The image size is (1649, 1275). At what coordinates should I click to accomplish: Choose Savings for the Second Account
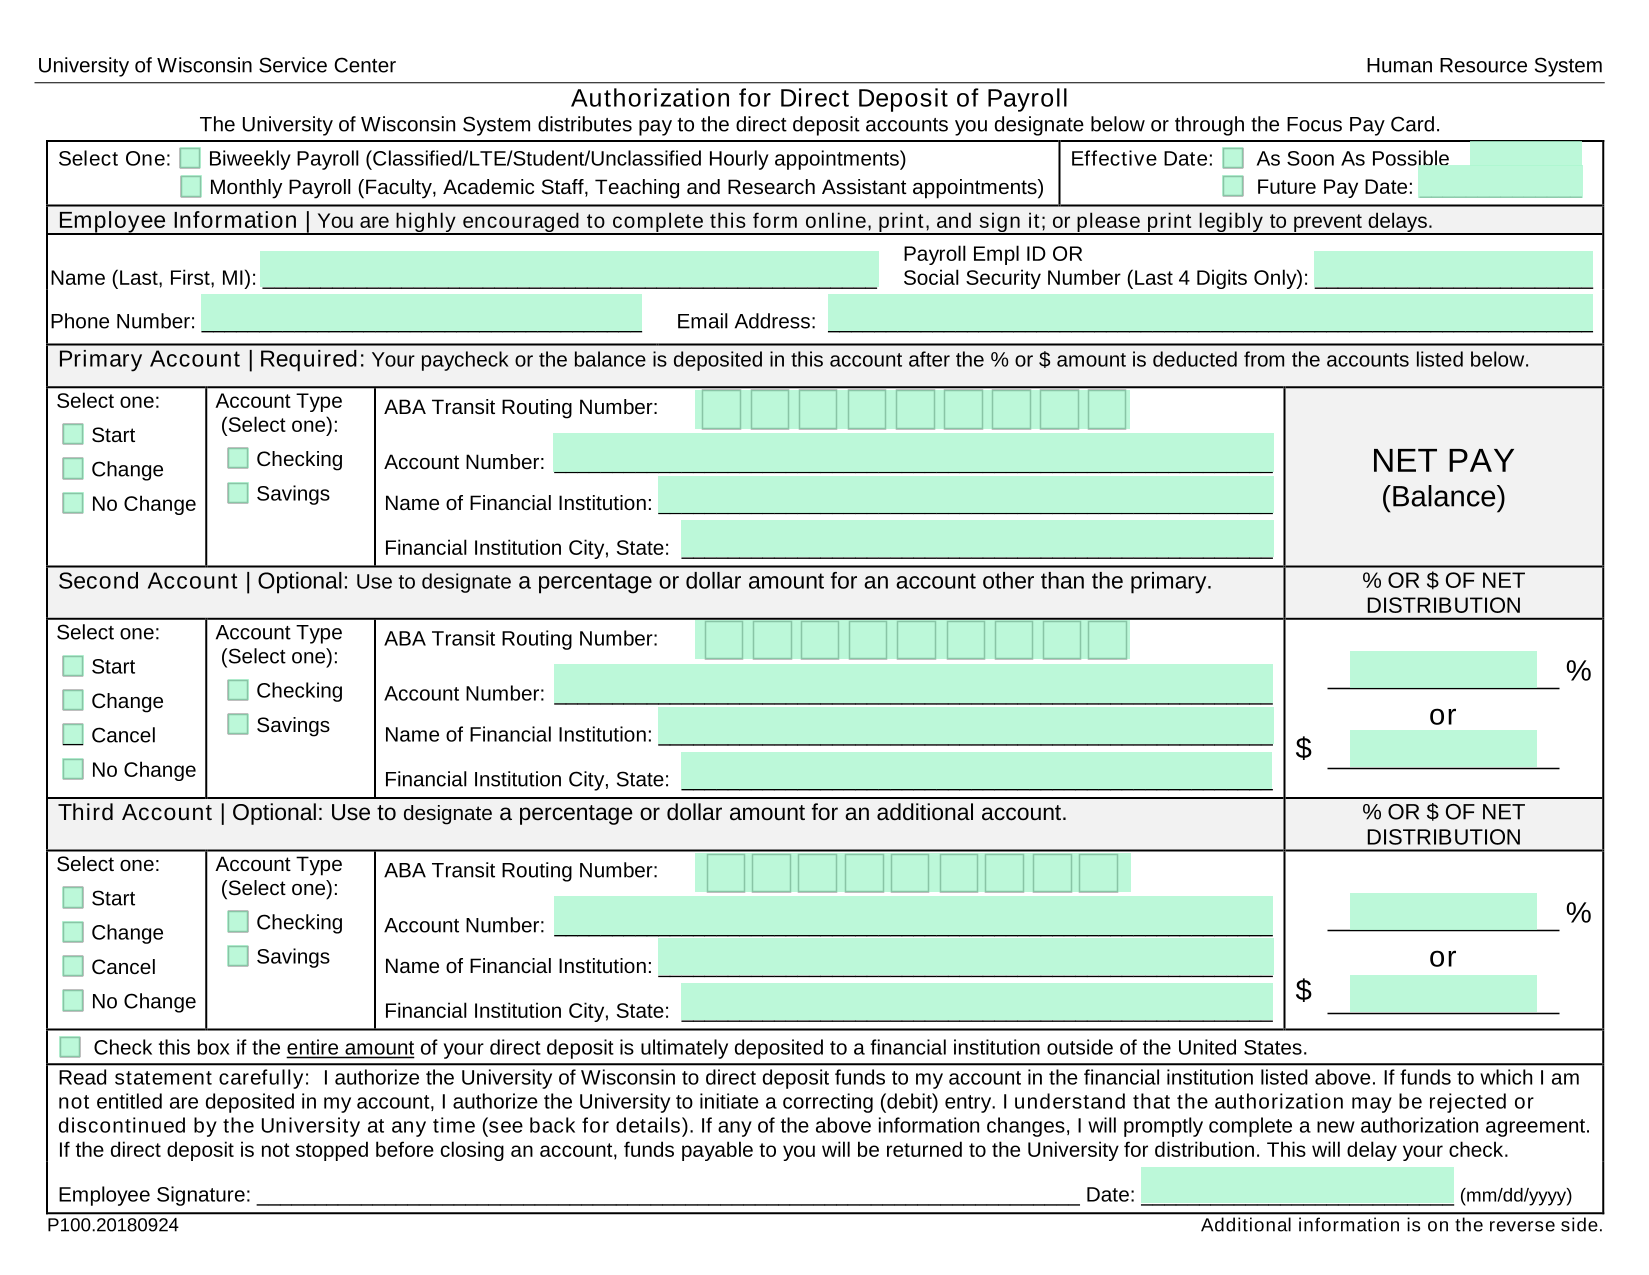coord(238,724)
